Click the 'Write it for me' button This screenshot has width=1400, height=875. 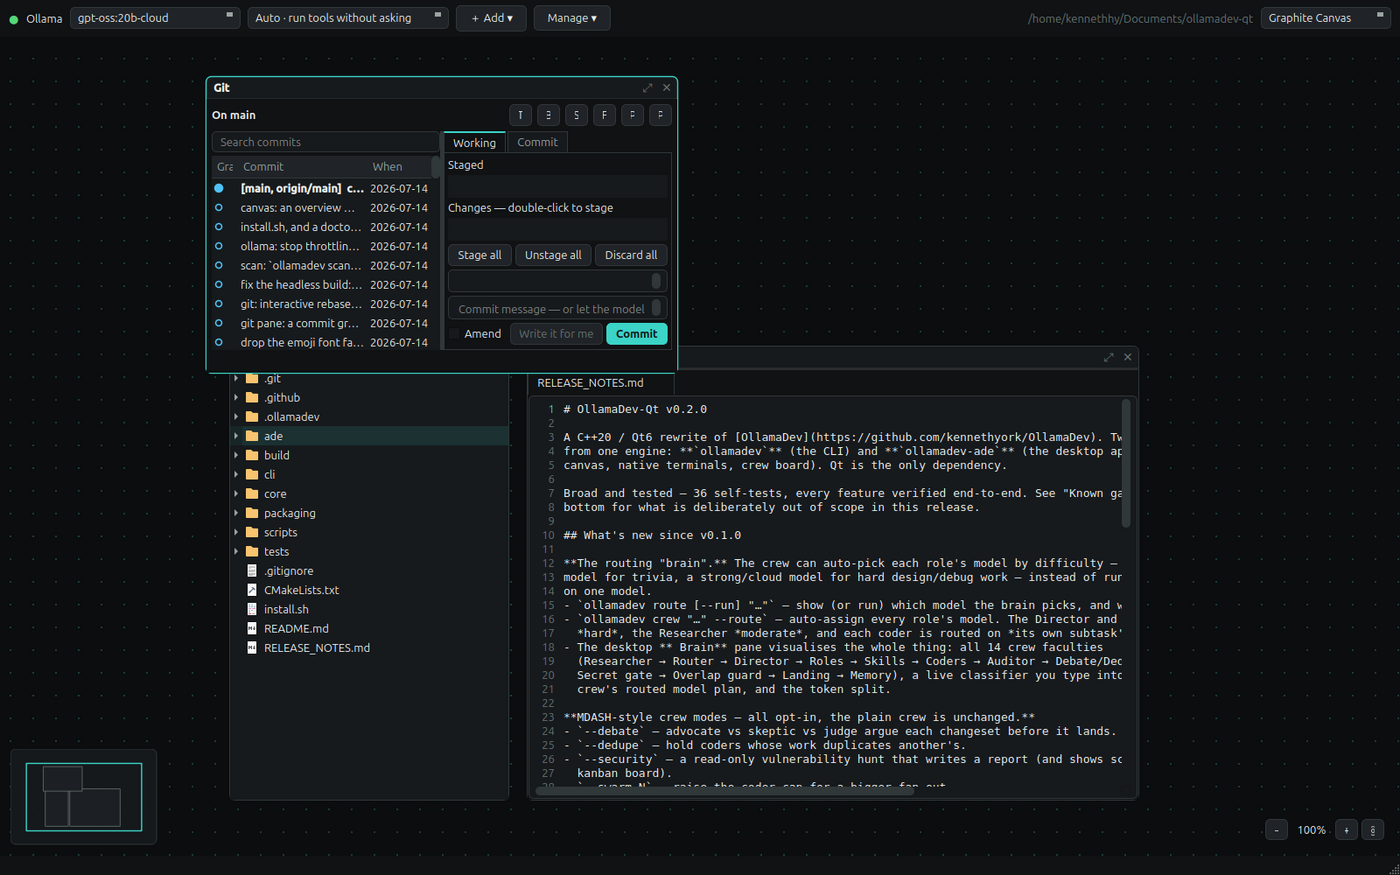coord(556,334)
